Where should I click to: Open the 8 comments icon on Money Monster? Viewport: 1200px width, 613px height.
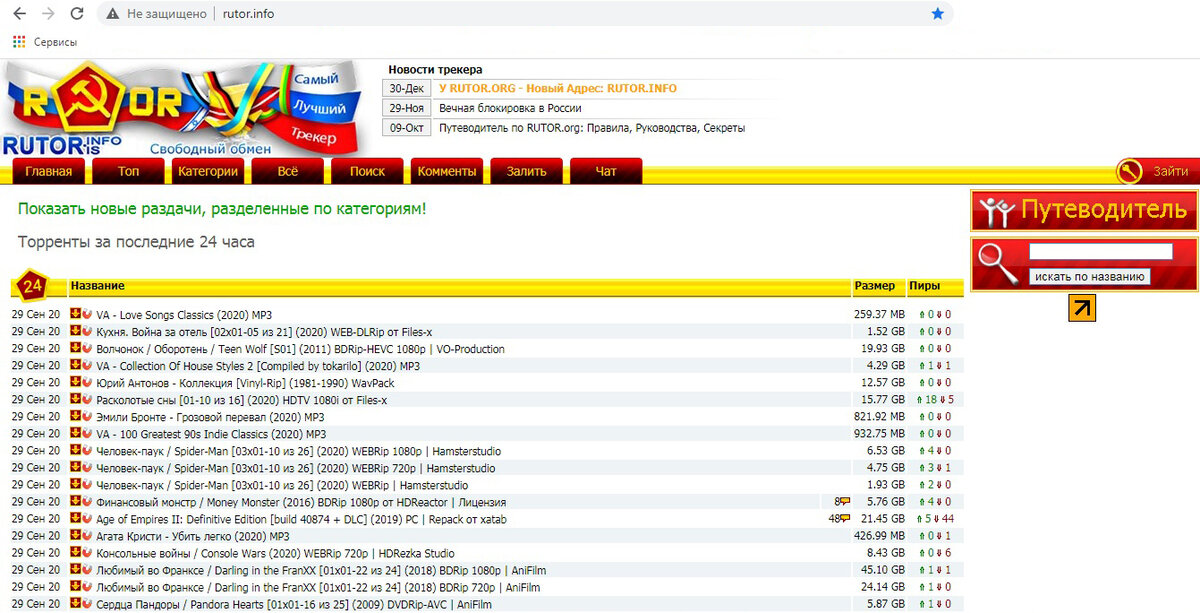pyautogui.click(x=845, y=501)
